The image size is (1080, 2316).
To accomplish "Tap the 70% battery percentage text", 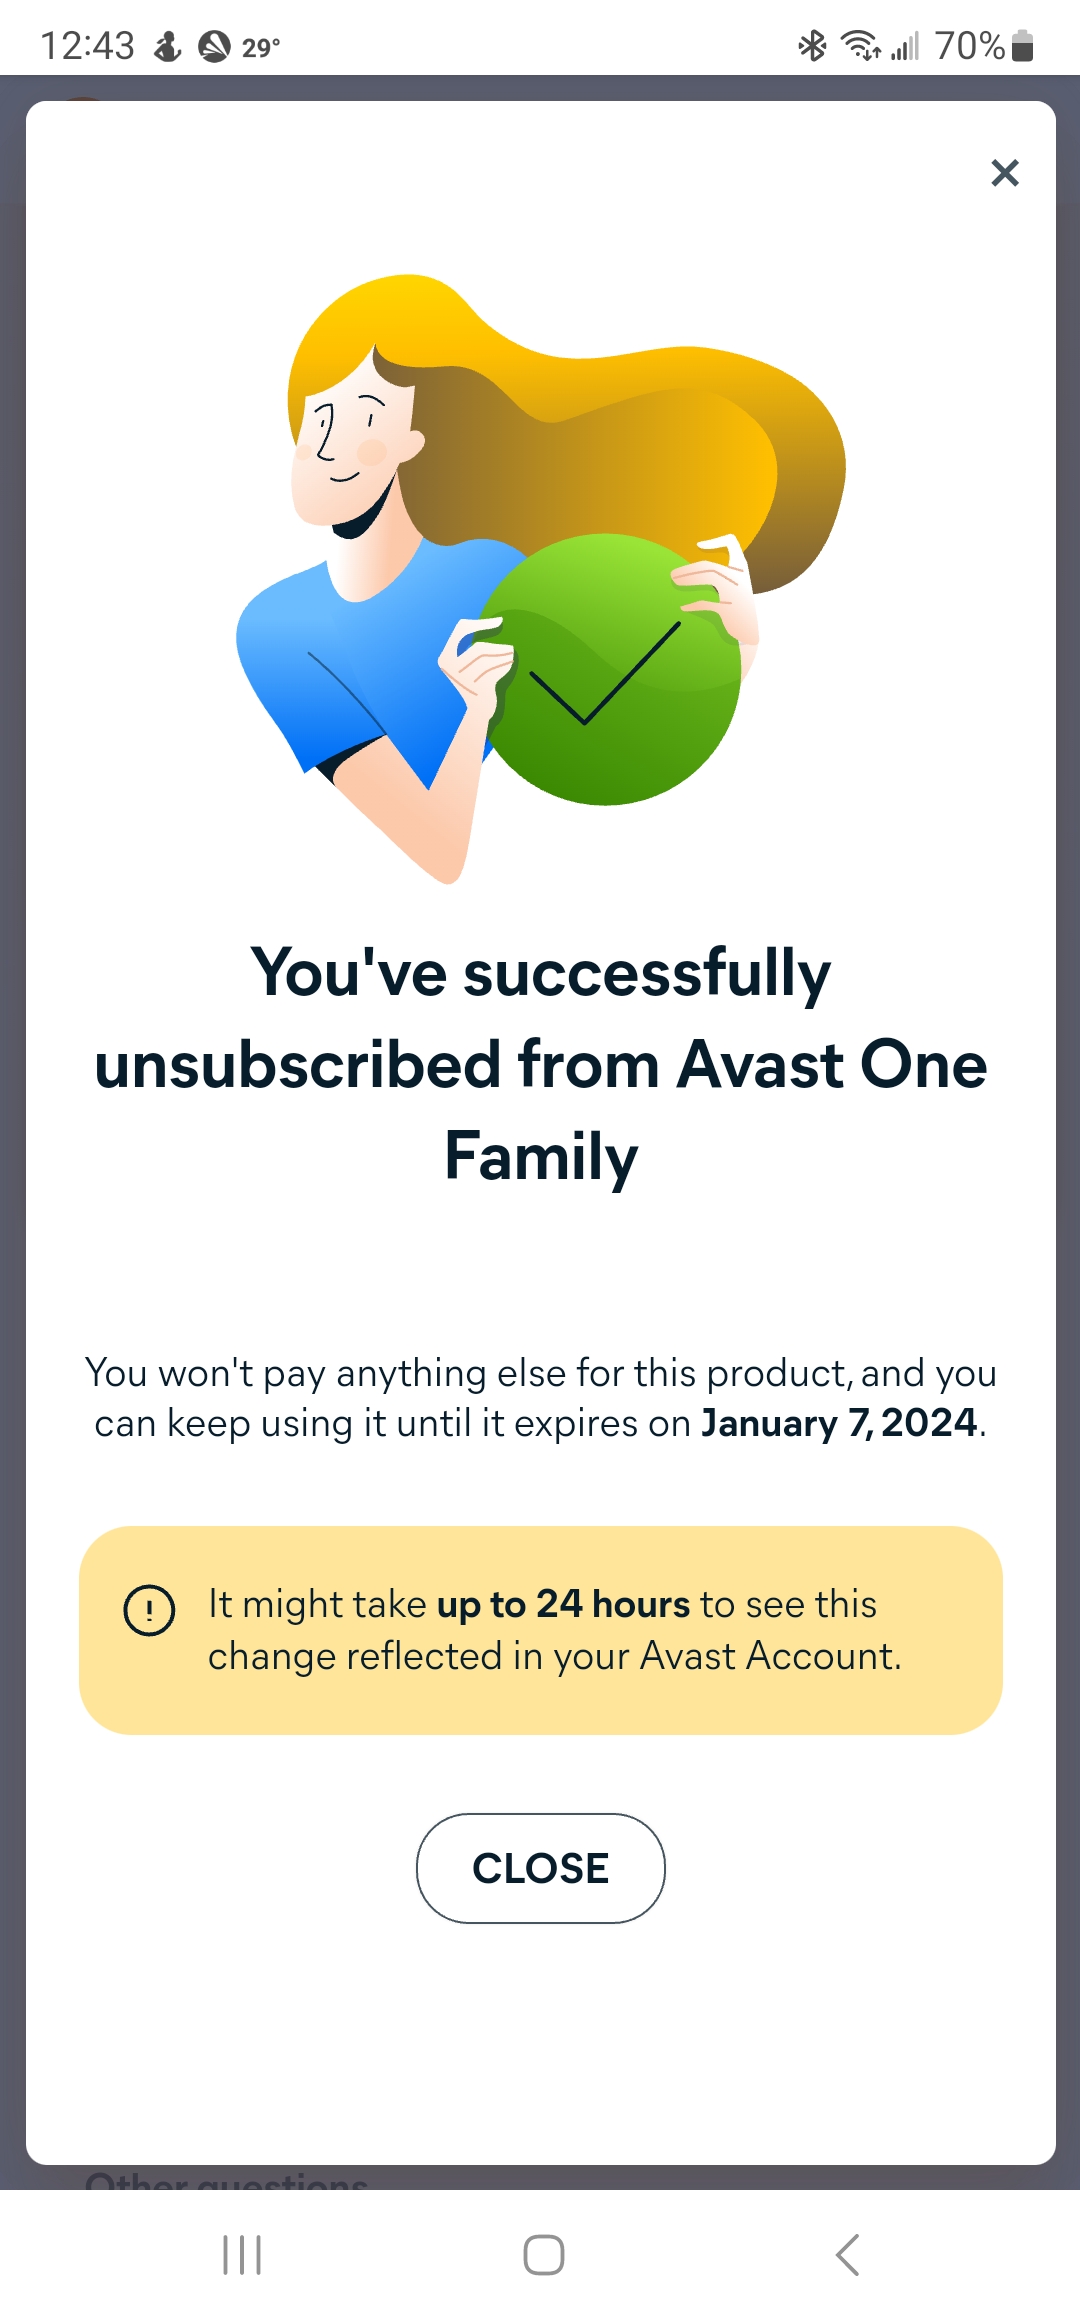I will pos(969,45).
